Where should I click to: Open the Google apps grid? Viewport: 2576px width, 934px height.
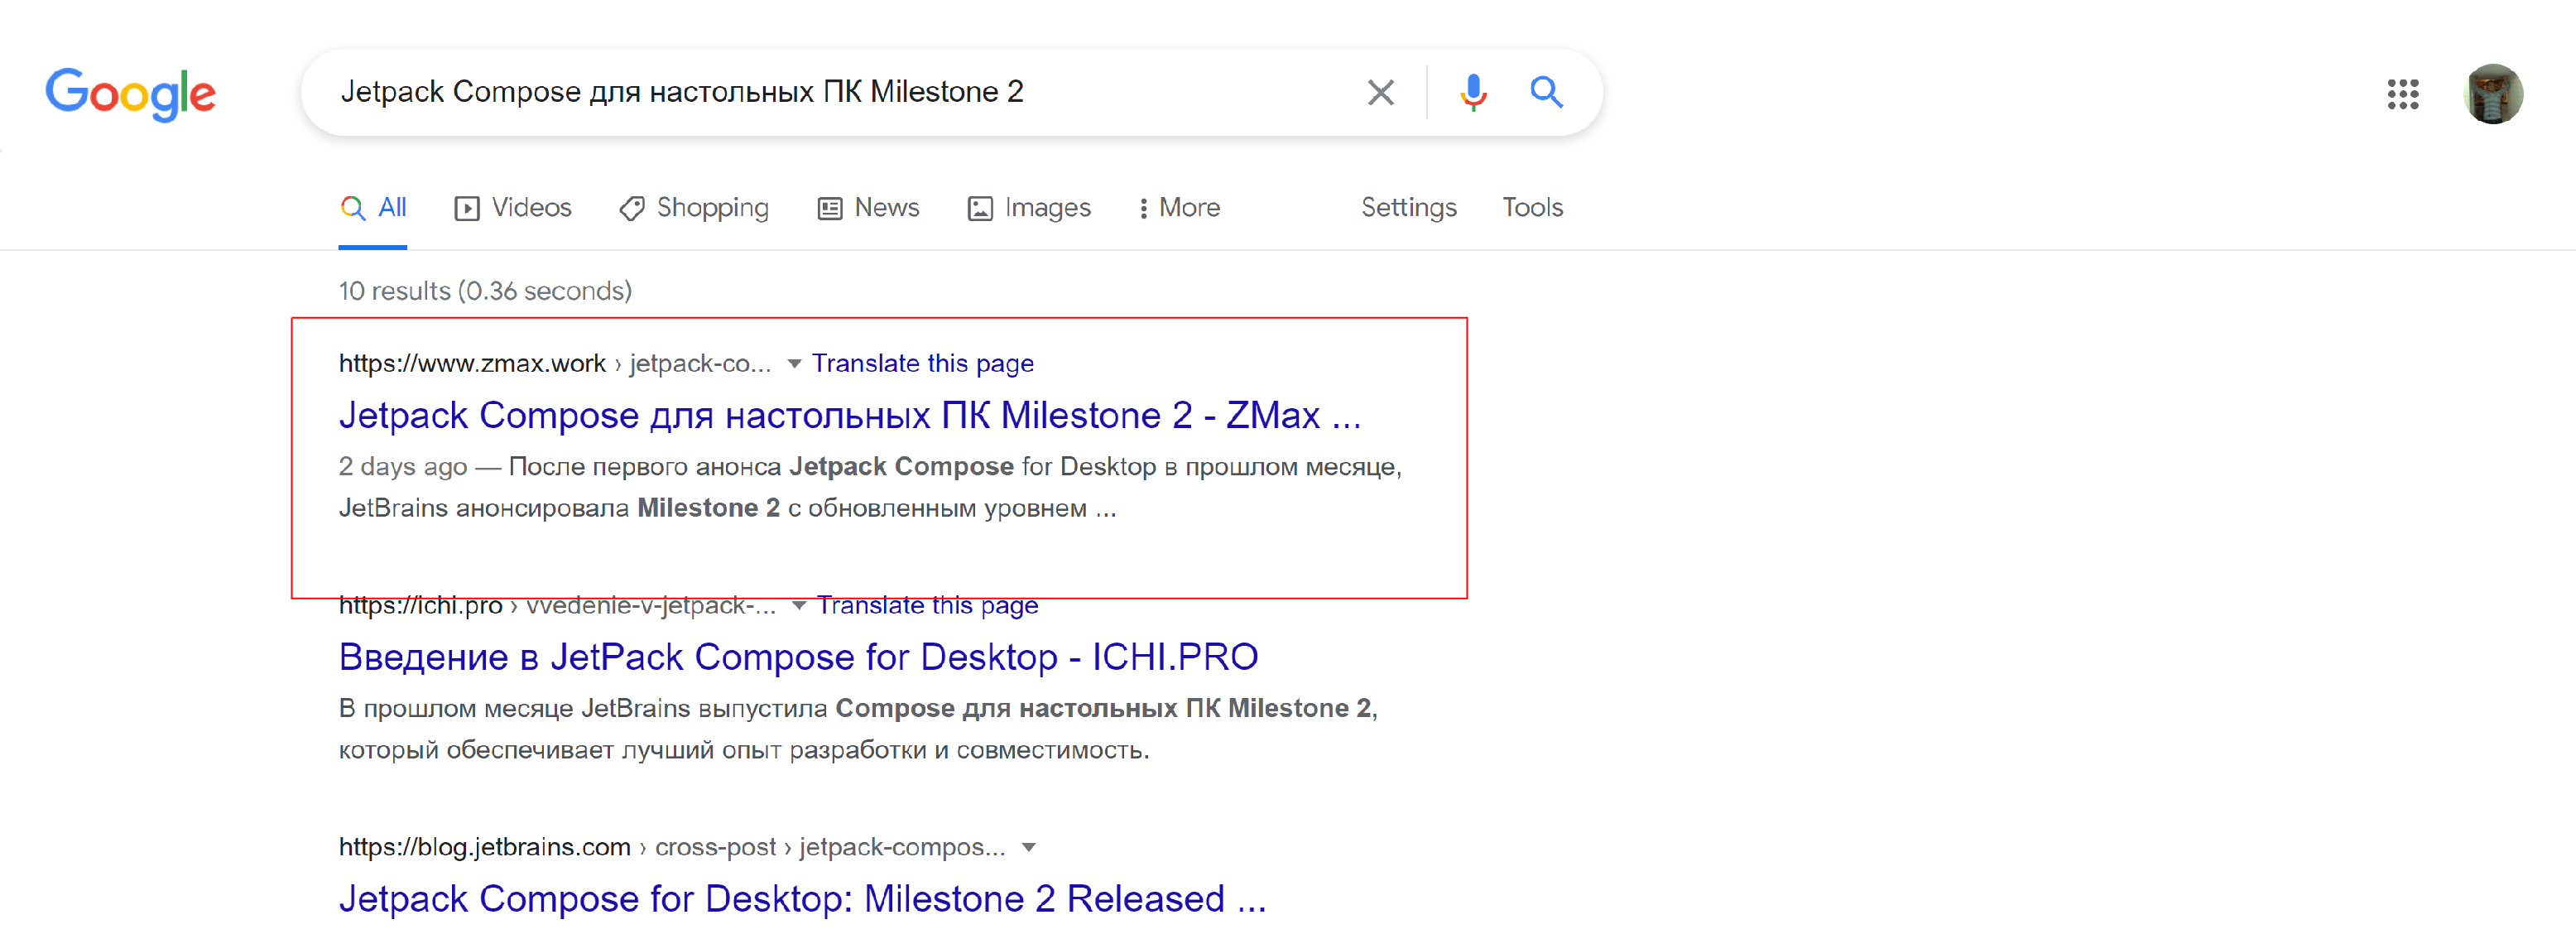coord(2402,94)
